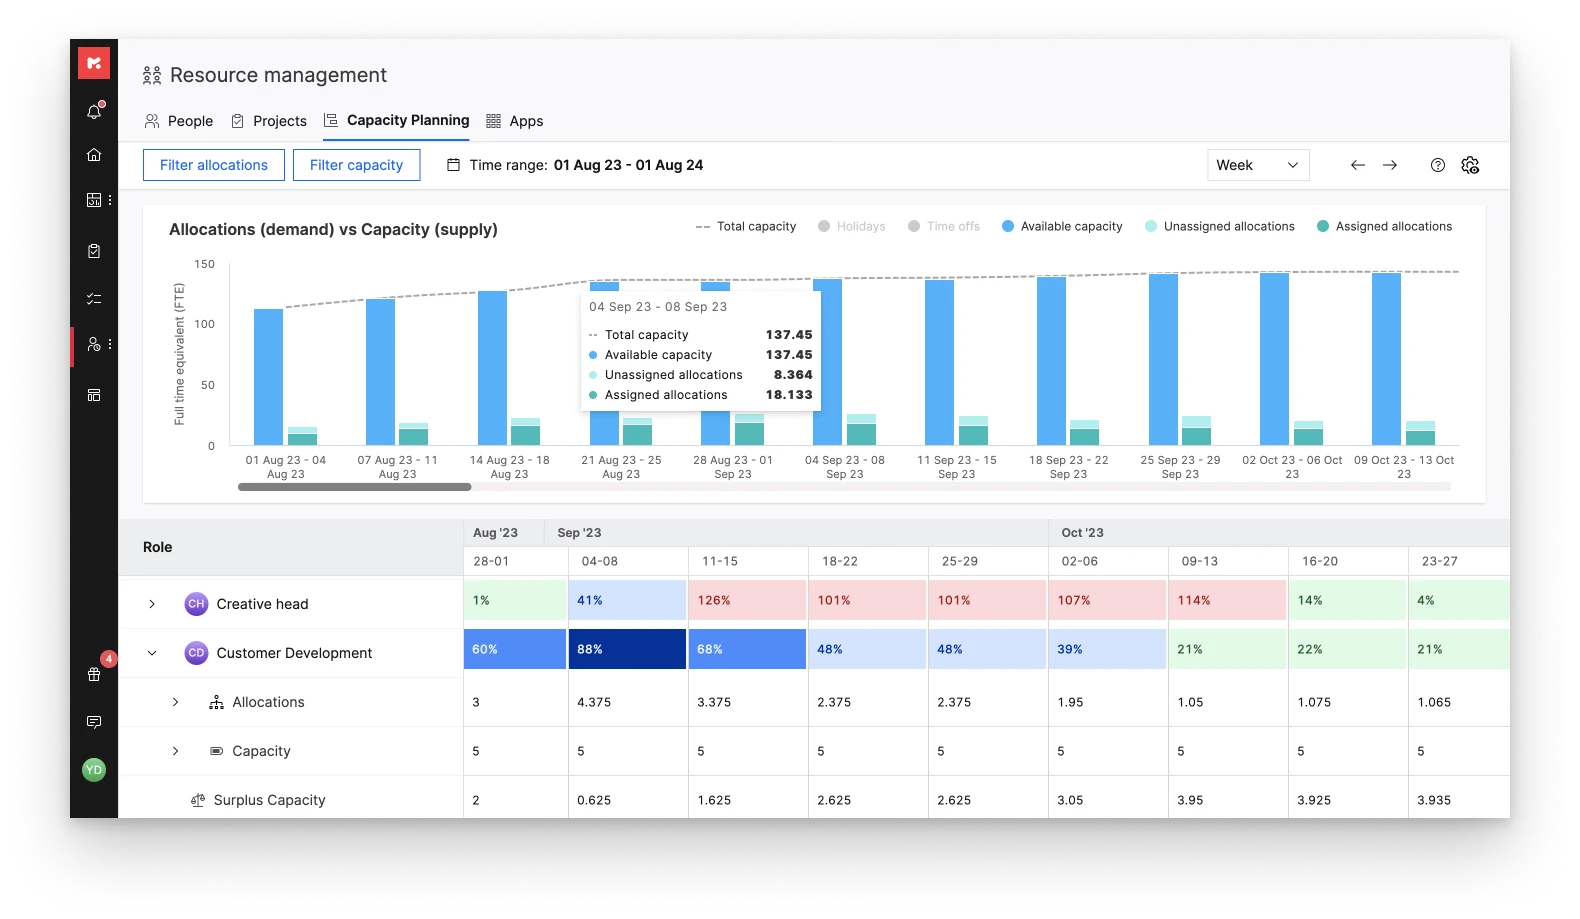Click the Surplus Capacity row label
The width and height of the screenshot is (1580, 919).
coord(269,800)
